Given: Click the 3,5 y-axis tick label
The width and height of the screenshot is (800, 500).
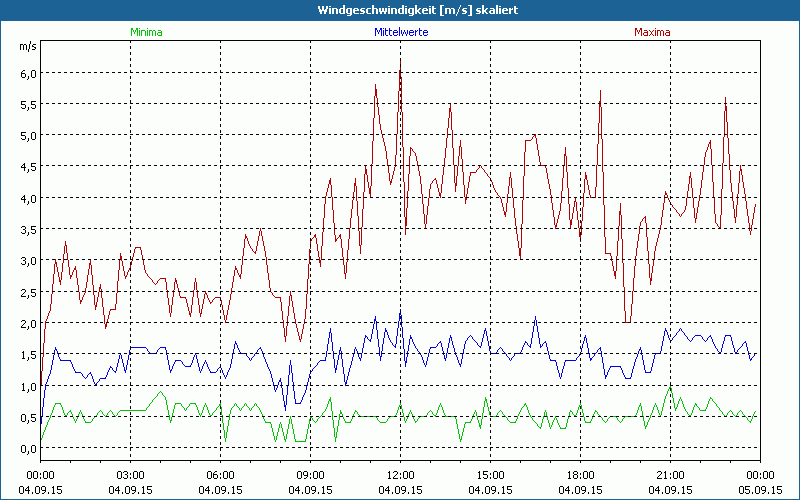Looking at the screenshot, I should click(x=27, y=230).
